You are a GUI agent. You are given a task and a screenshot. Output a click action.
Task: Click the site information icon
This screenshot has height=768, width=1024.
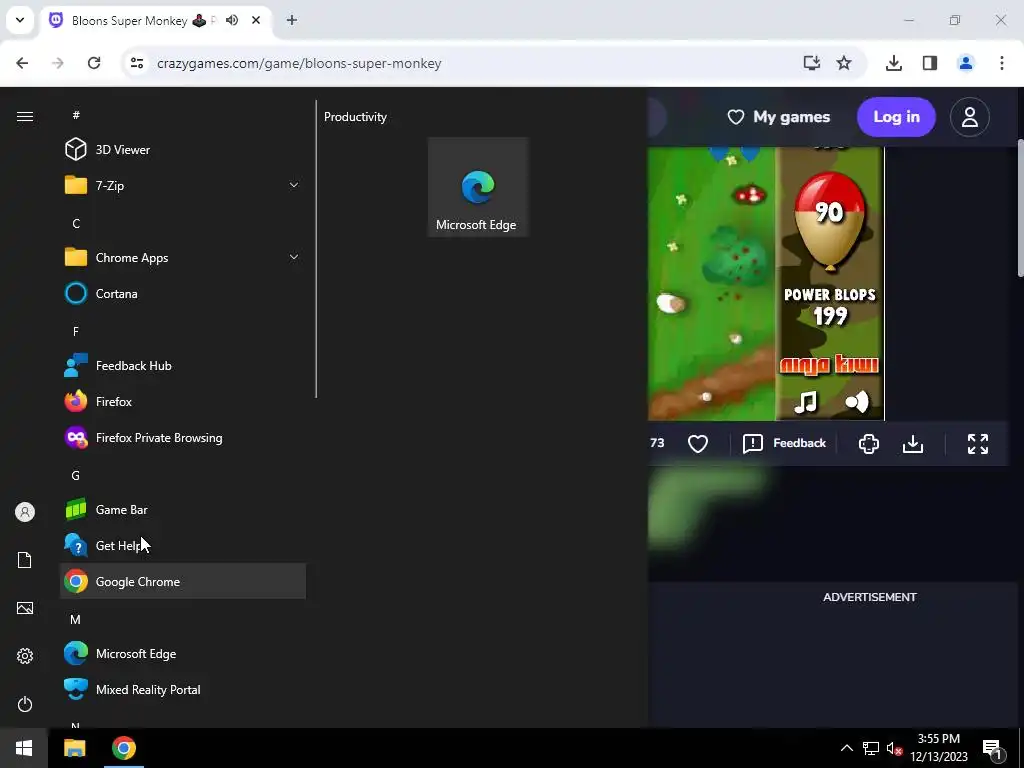point(137,63)
